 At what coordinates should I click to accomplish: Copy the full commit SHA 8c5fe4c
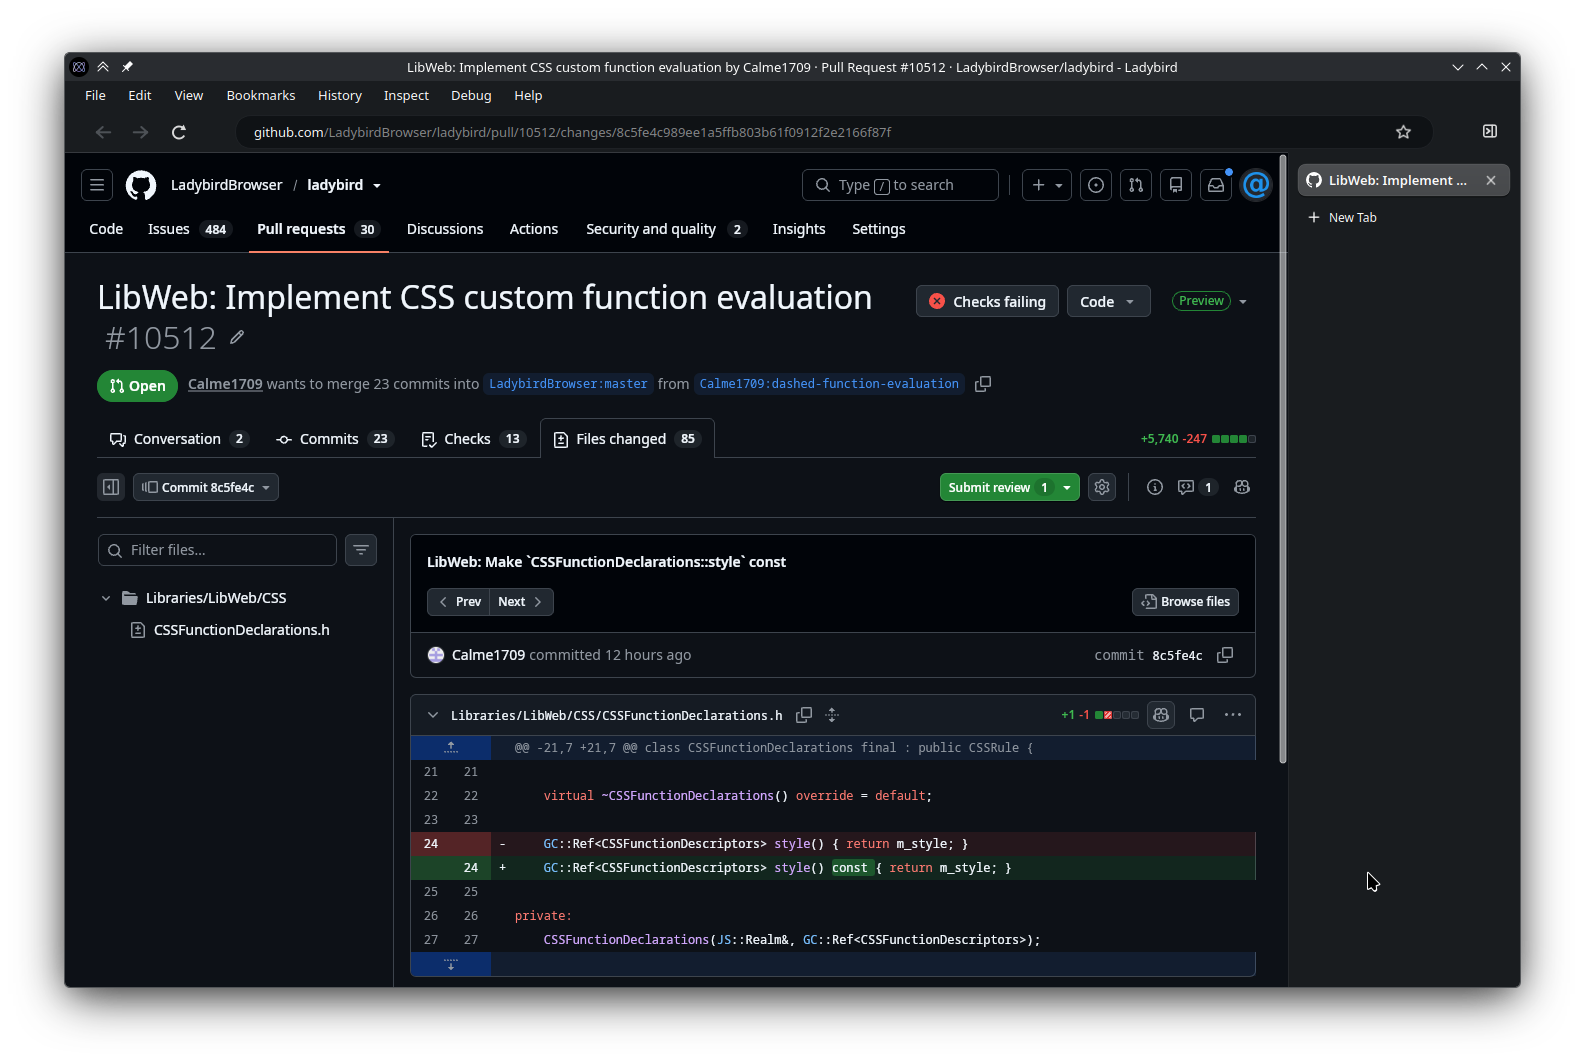1225,655
